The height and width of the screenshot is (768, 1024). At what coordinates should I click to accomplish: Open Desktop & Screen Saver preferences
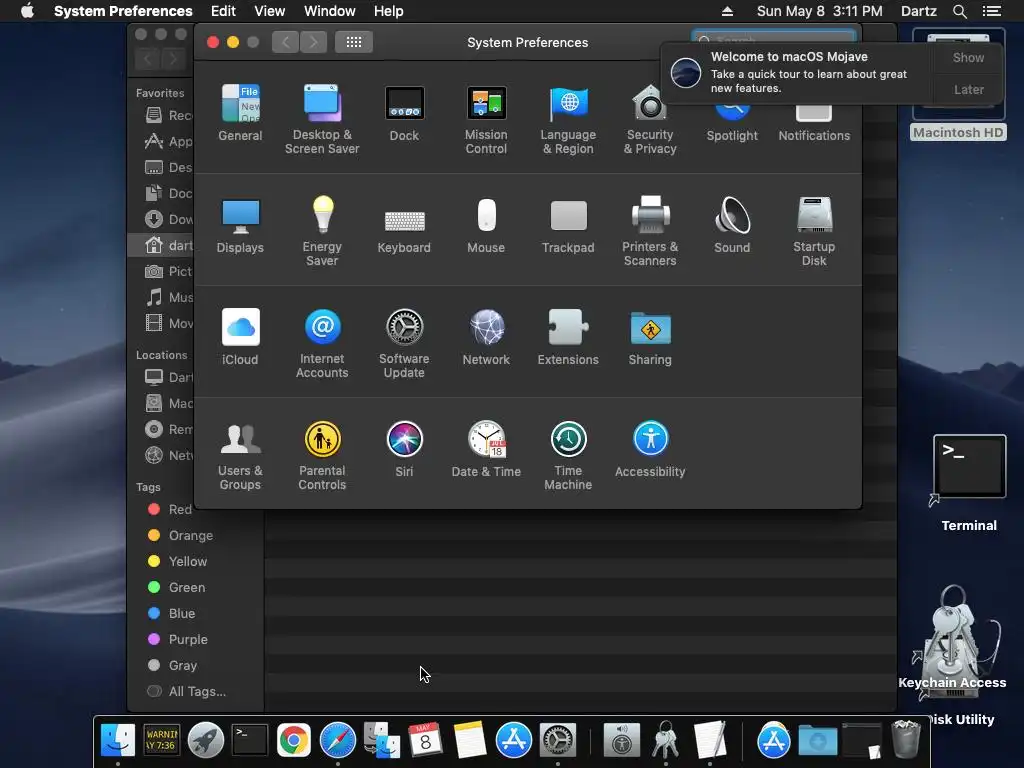click(322, 119)
